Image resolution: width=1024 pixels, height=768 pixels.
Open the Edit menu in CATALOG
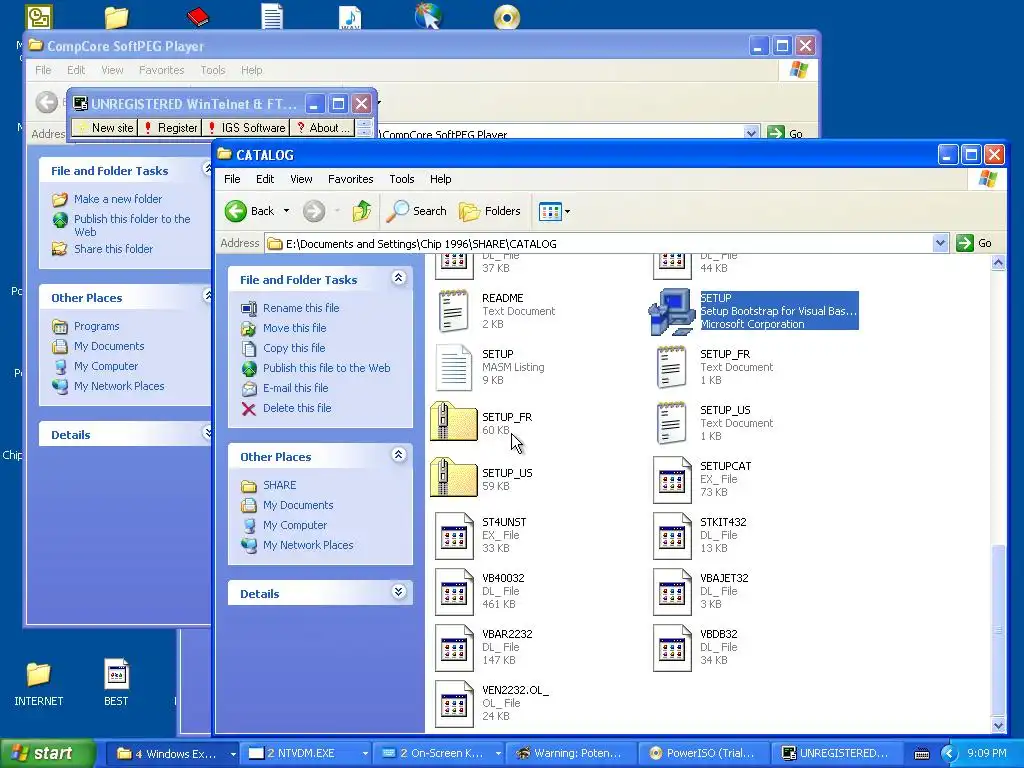tap(264, 179)
